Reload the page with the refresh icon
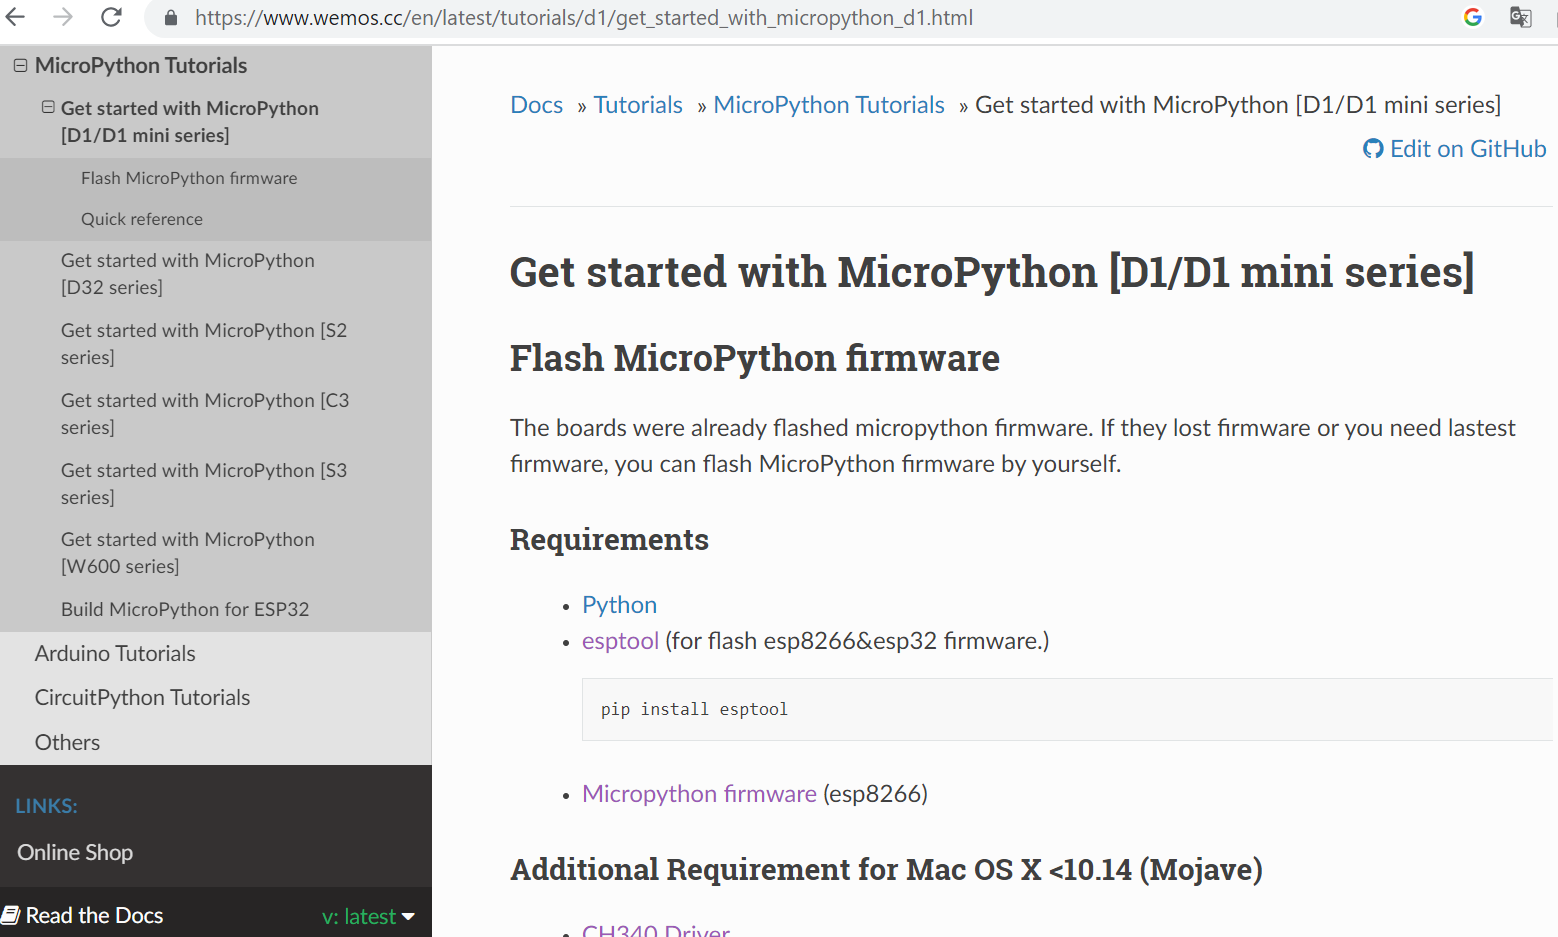1558x937 pixels. coord(111,17)
